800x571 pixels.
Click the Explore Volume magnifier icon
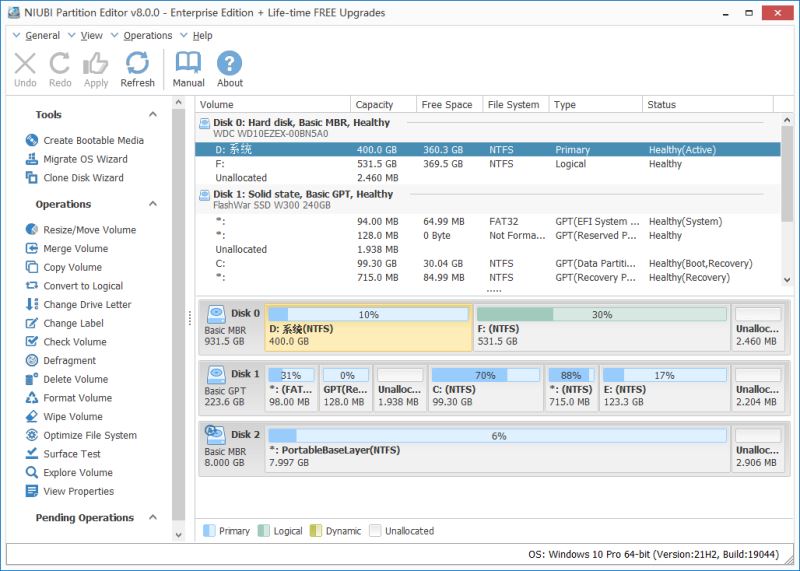(32, 473)
